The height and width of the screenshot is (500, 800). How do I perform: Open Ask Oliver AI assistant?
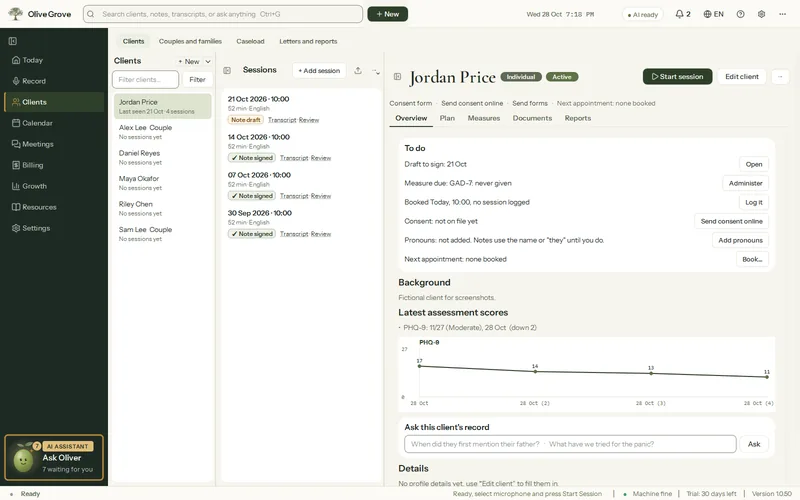coord(54,458)
